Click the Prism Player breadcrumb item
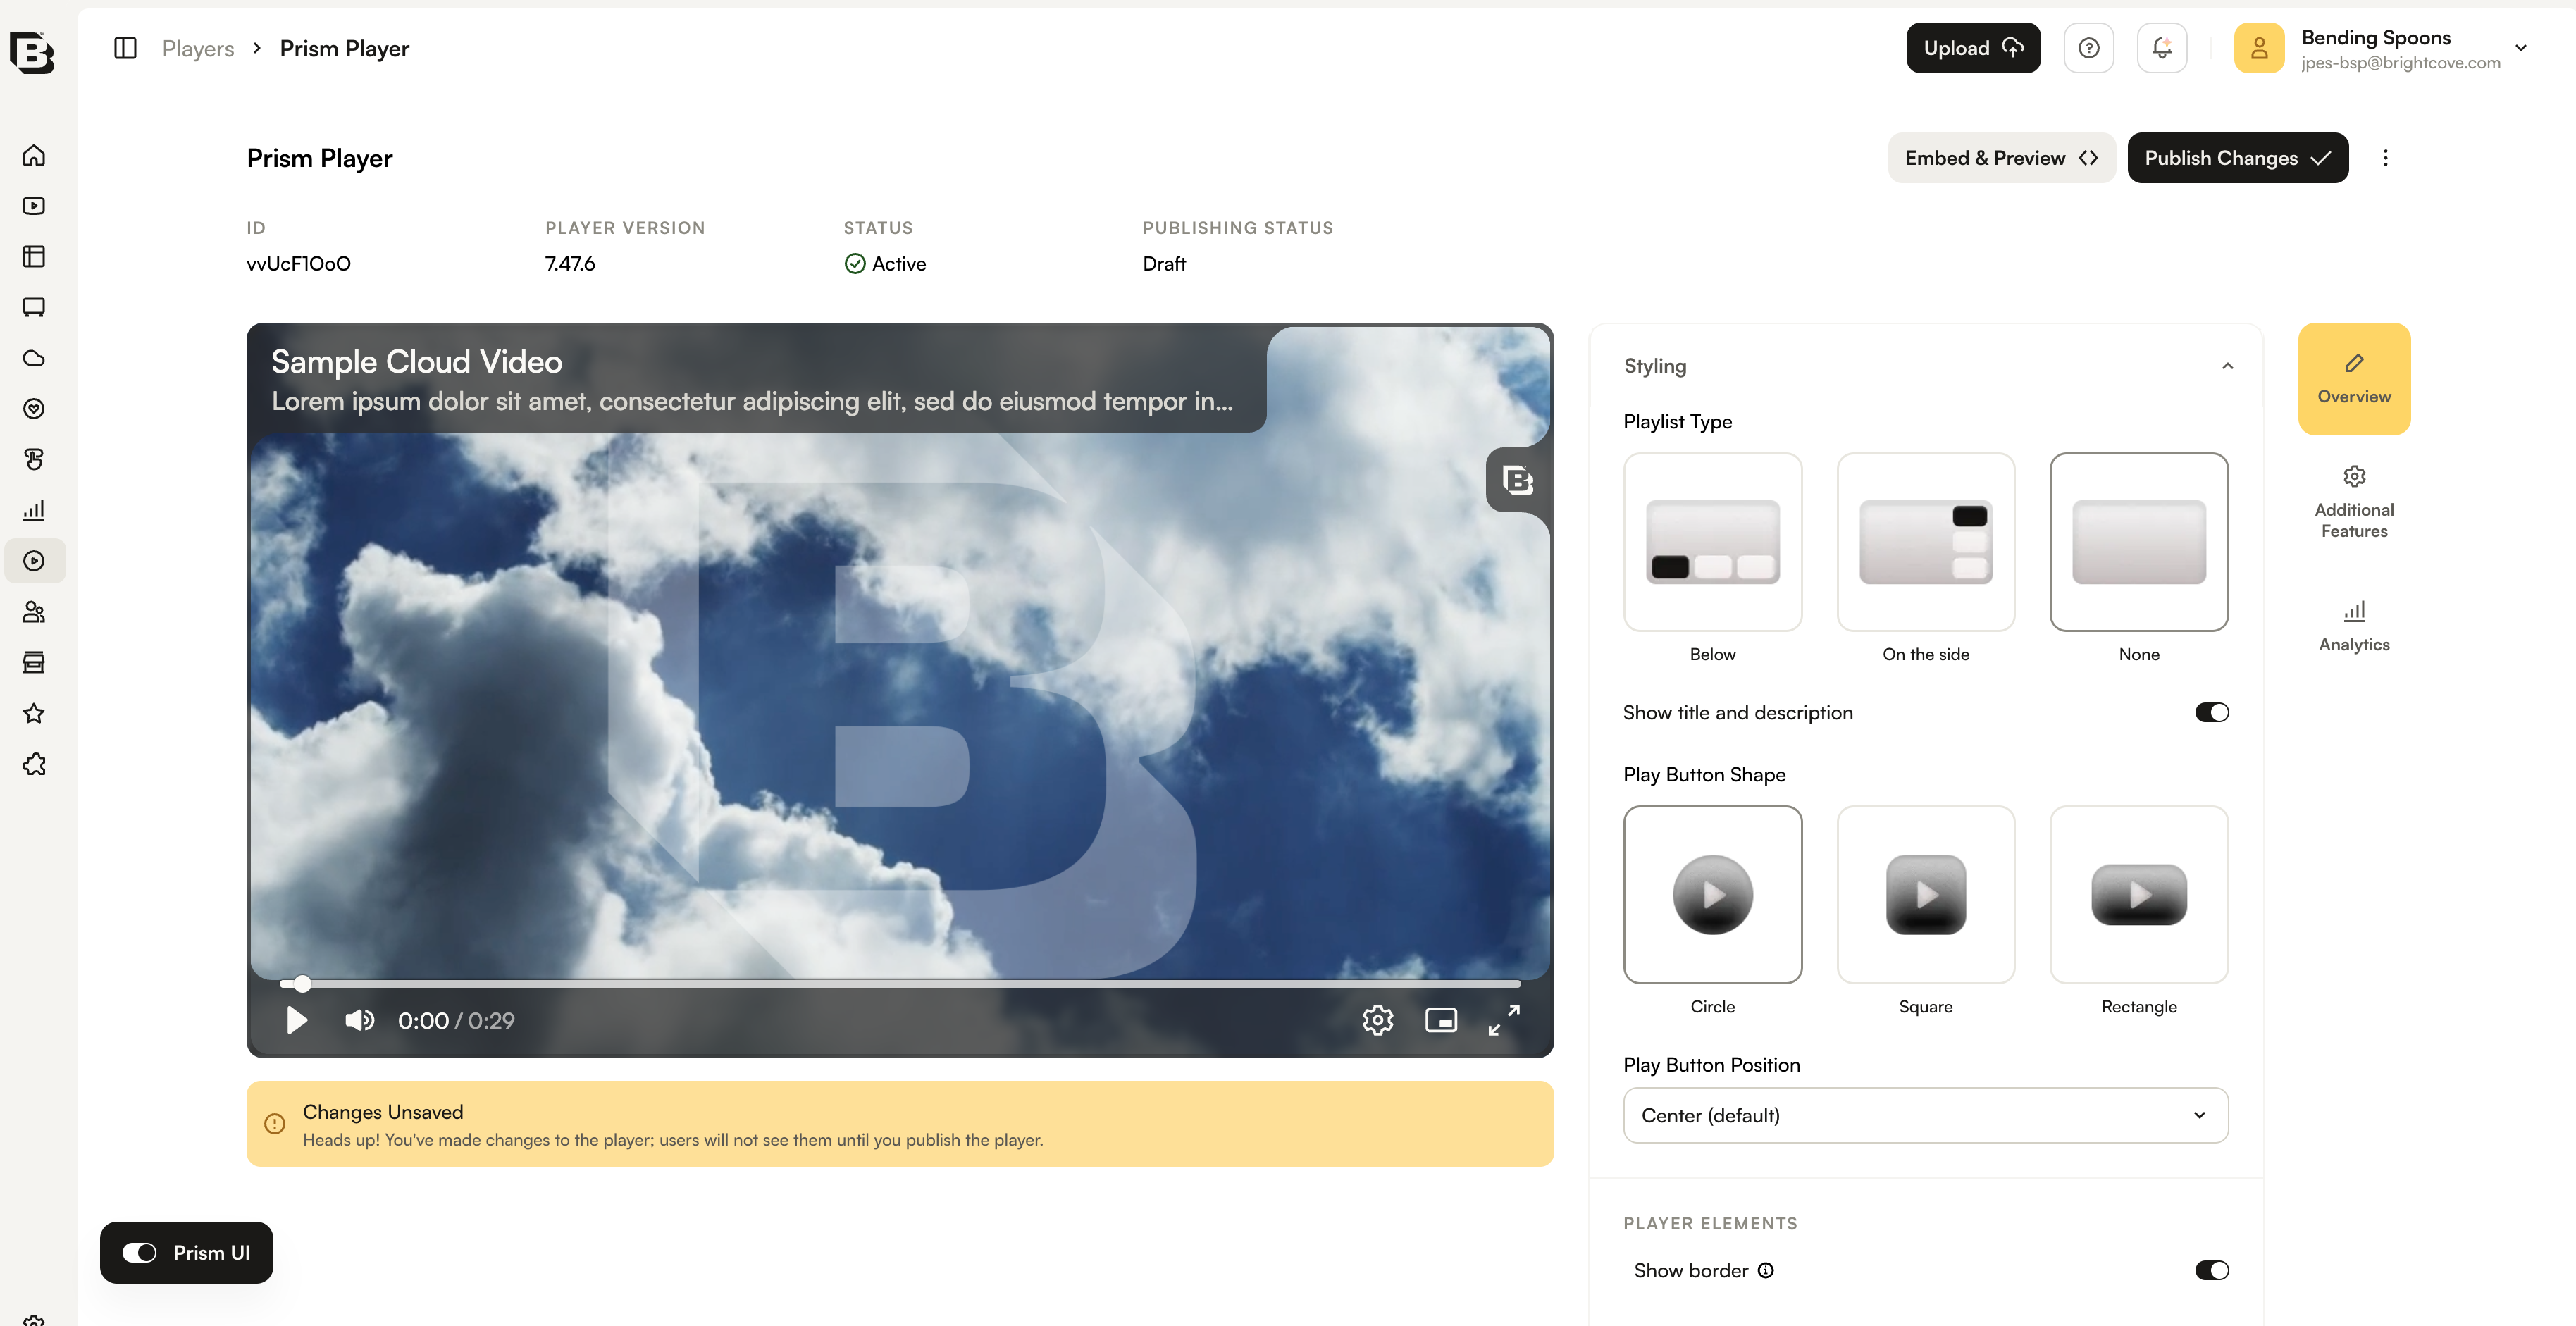This screenshot has height=1326, width=2576. click(344, 48)
